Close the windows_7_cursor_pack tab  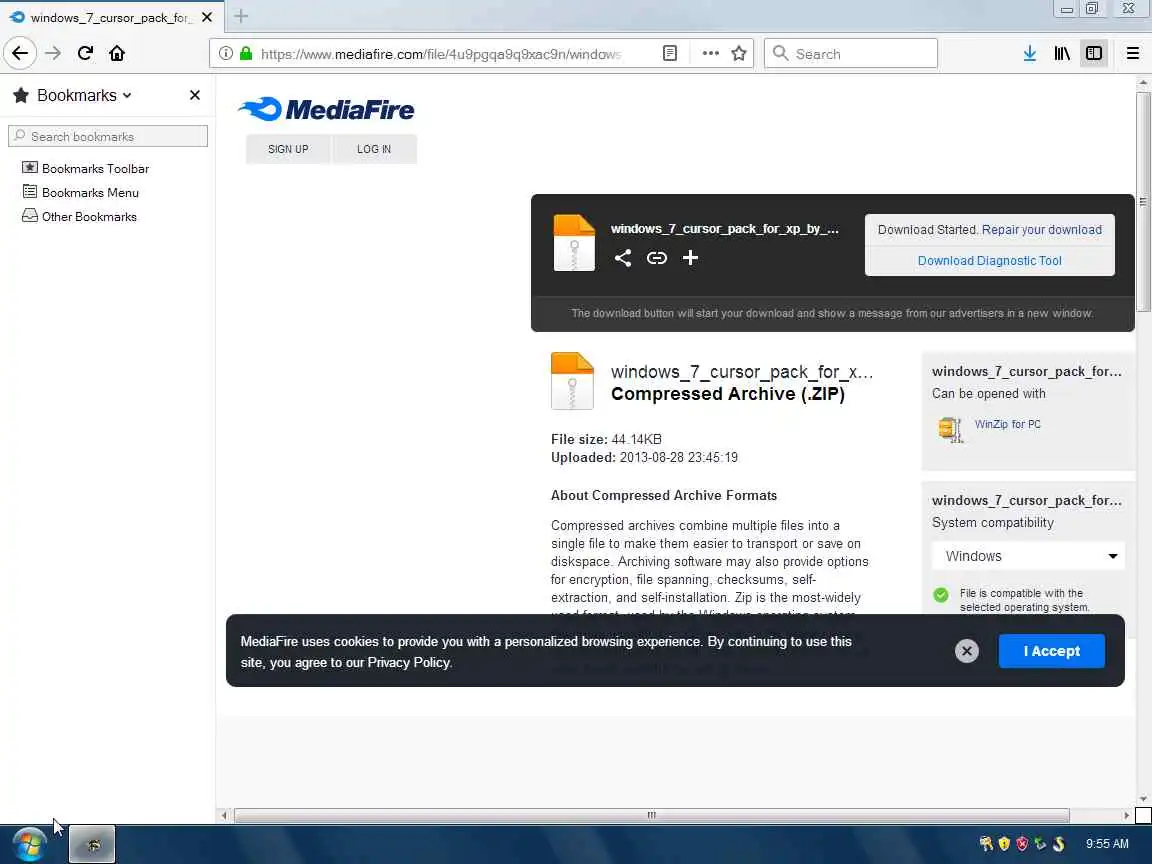tap(207, 17)
